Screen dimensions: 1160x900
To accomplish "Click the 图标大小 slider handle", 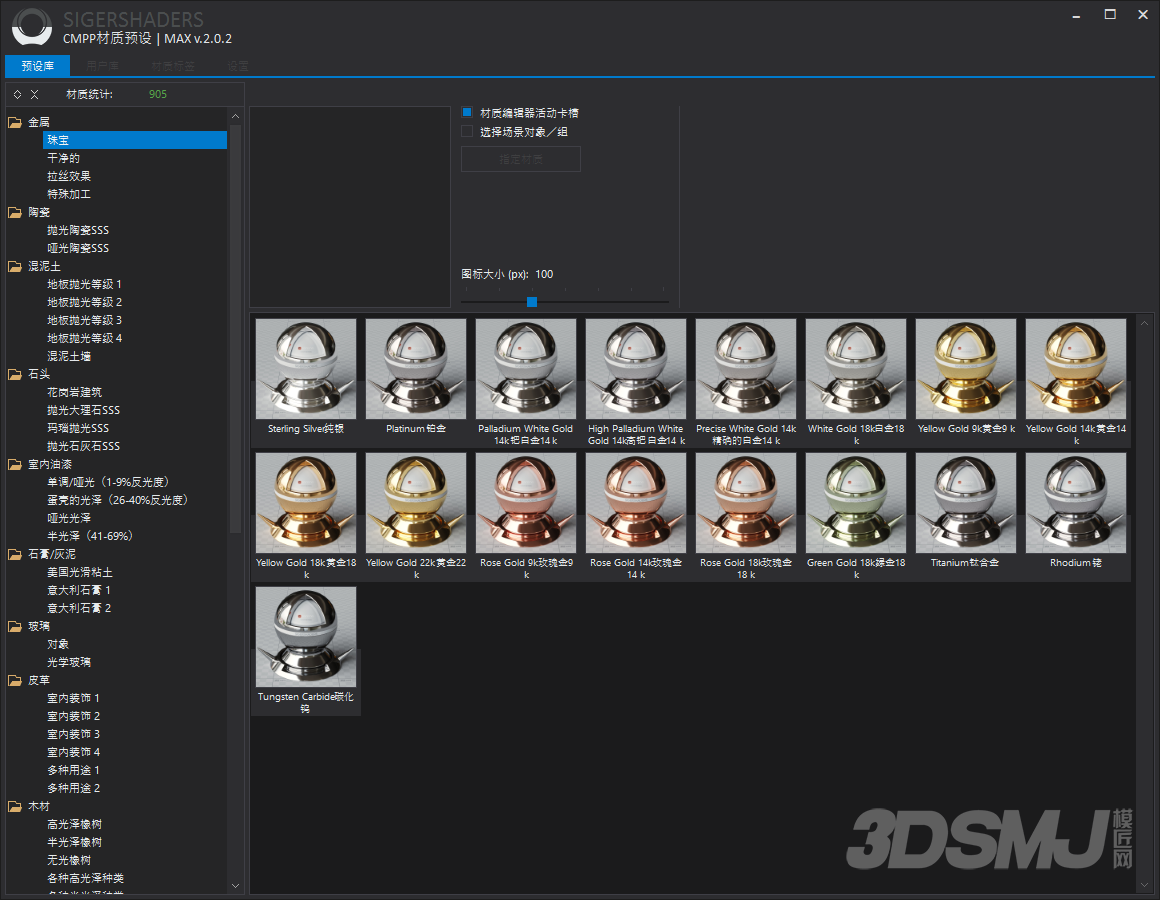I will (532, 301).
